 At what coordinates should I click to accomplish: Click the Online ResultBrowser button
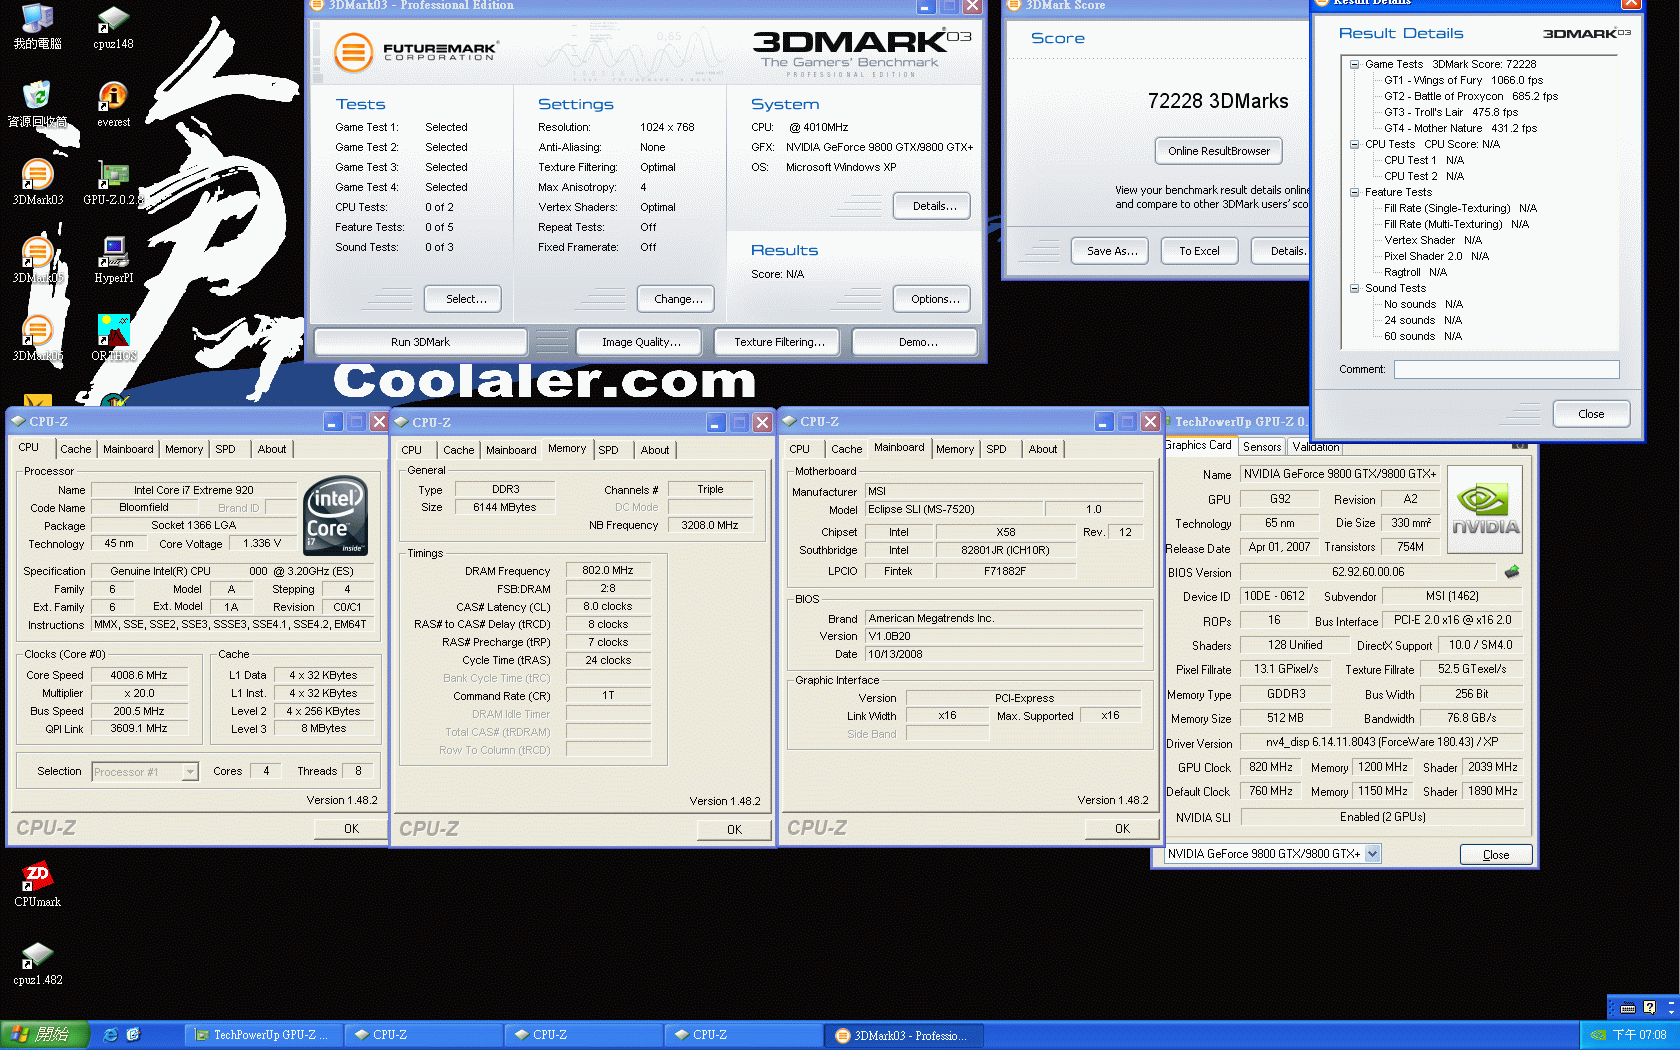[1218, 151]
